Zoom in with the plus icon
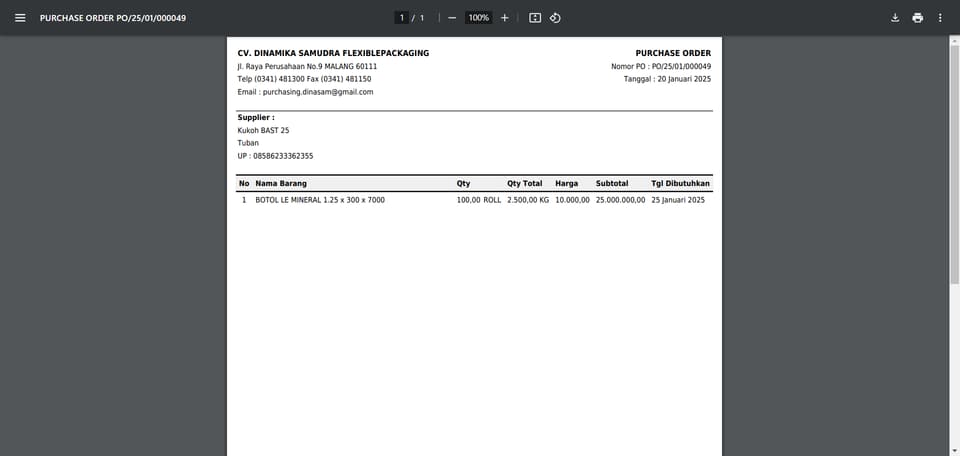 tap(504, 18)
